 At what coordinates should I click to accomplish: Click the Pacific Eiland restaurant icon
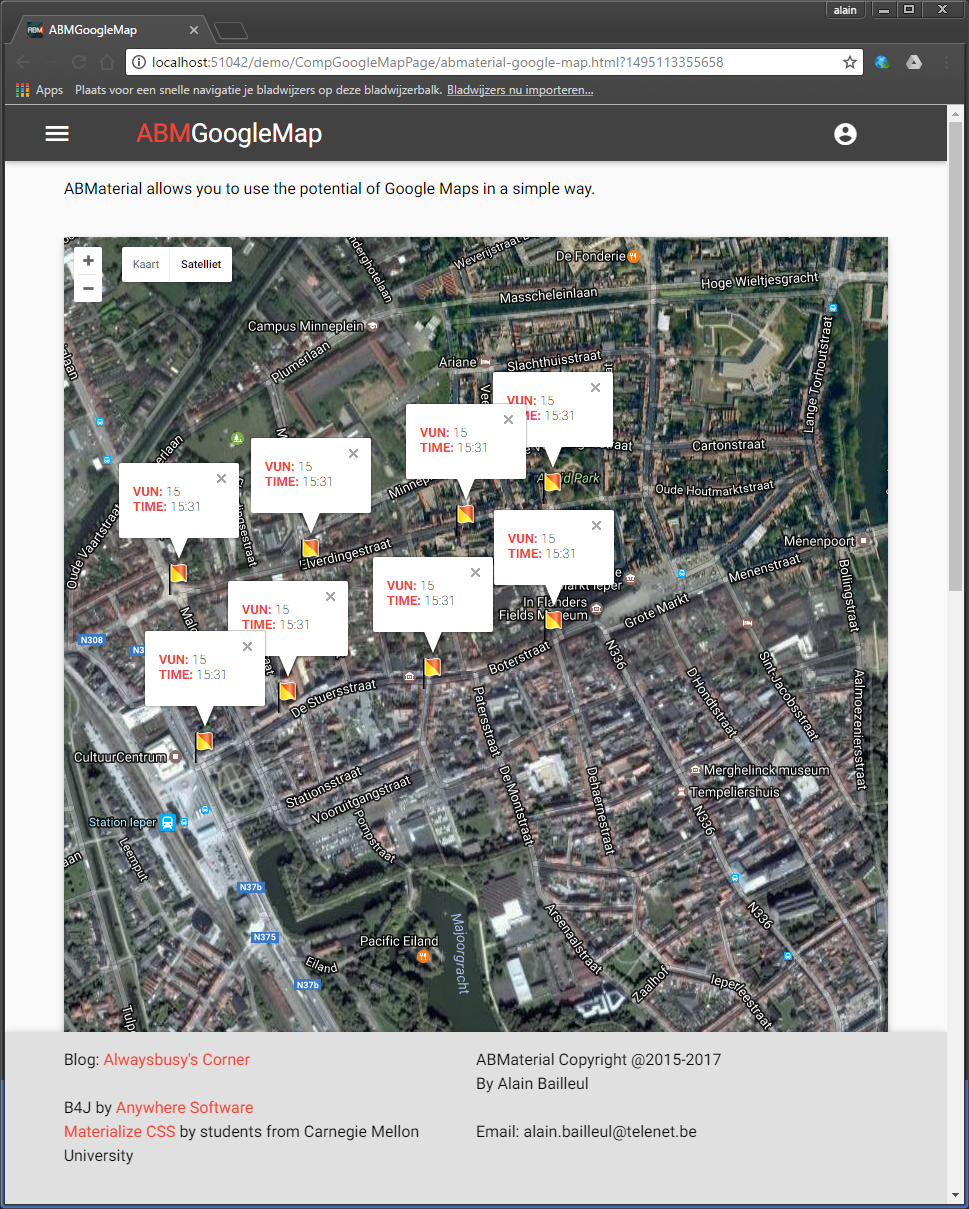(424, 957)
